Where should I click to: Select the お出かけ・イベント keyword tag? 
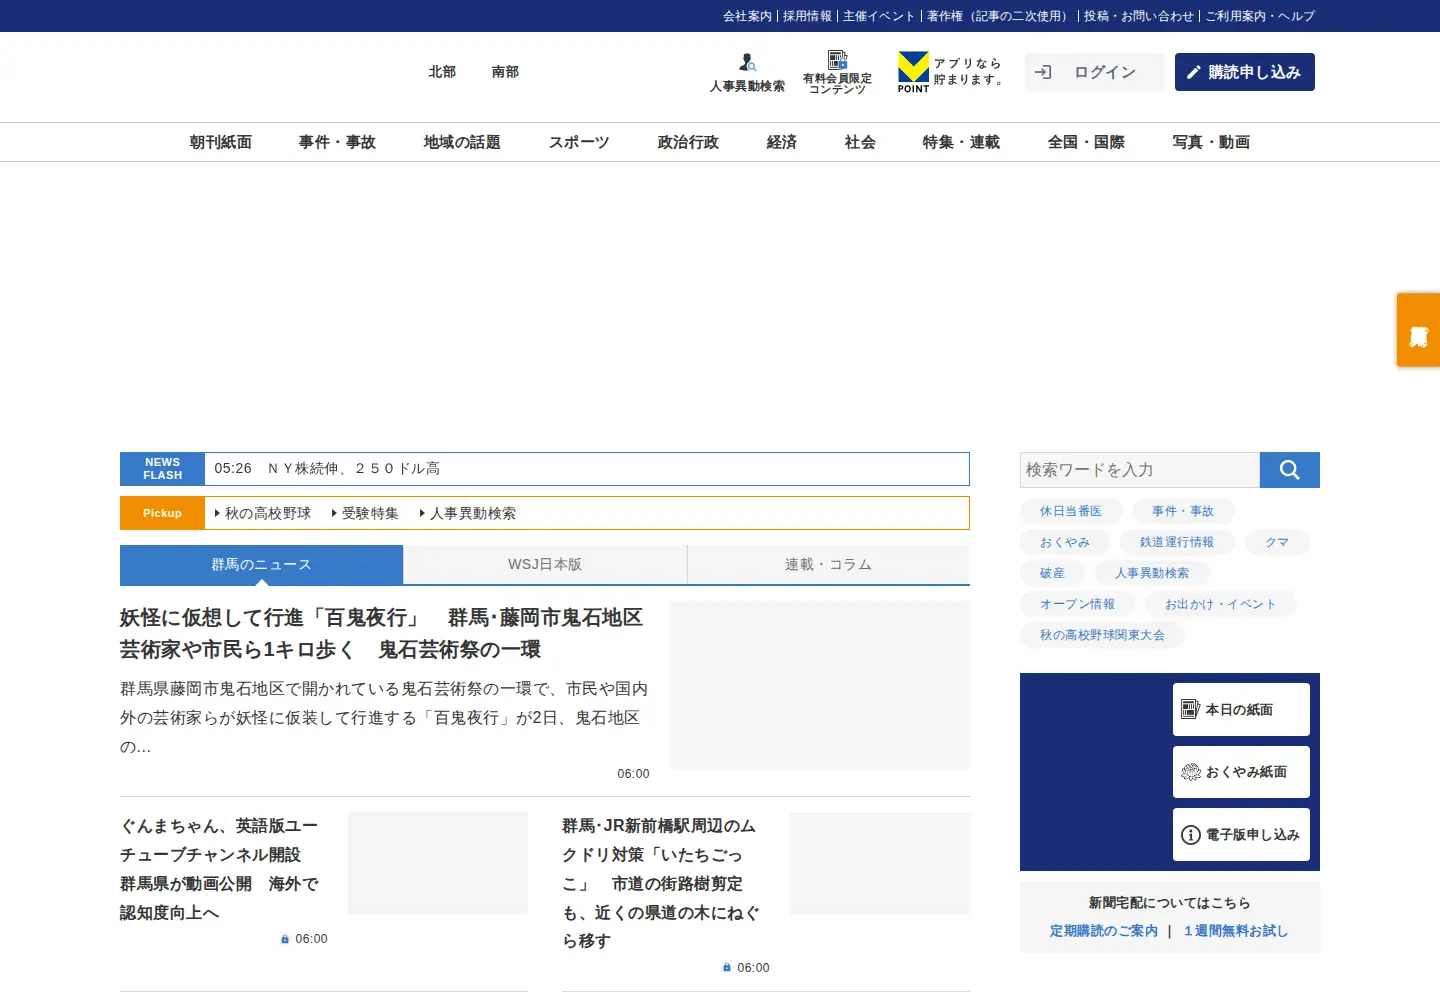click(1221, 604)
